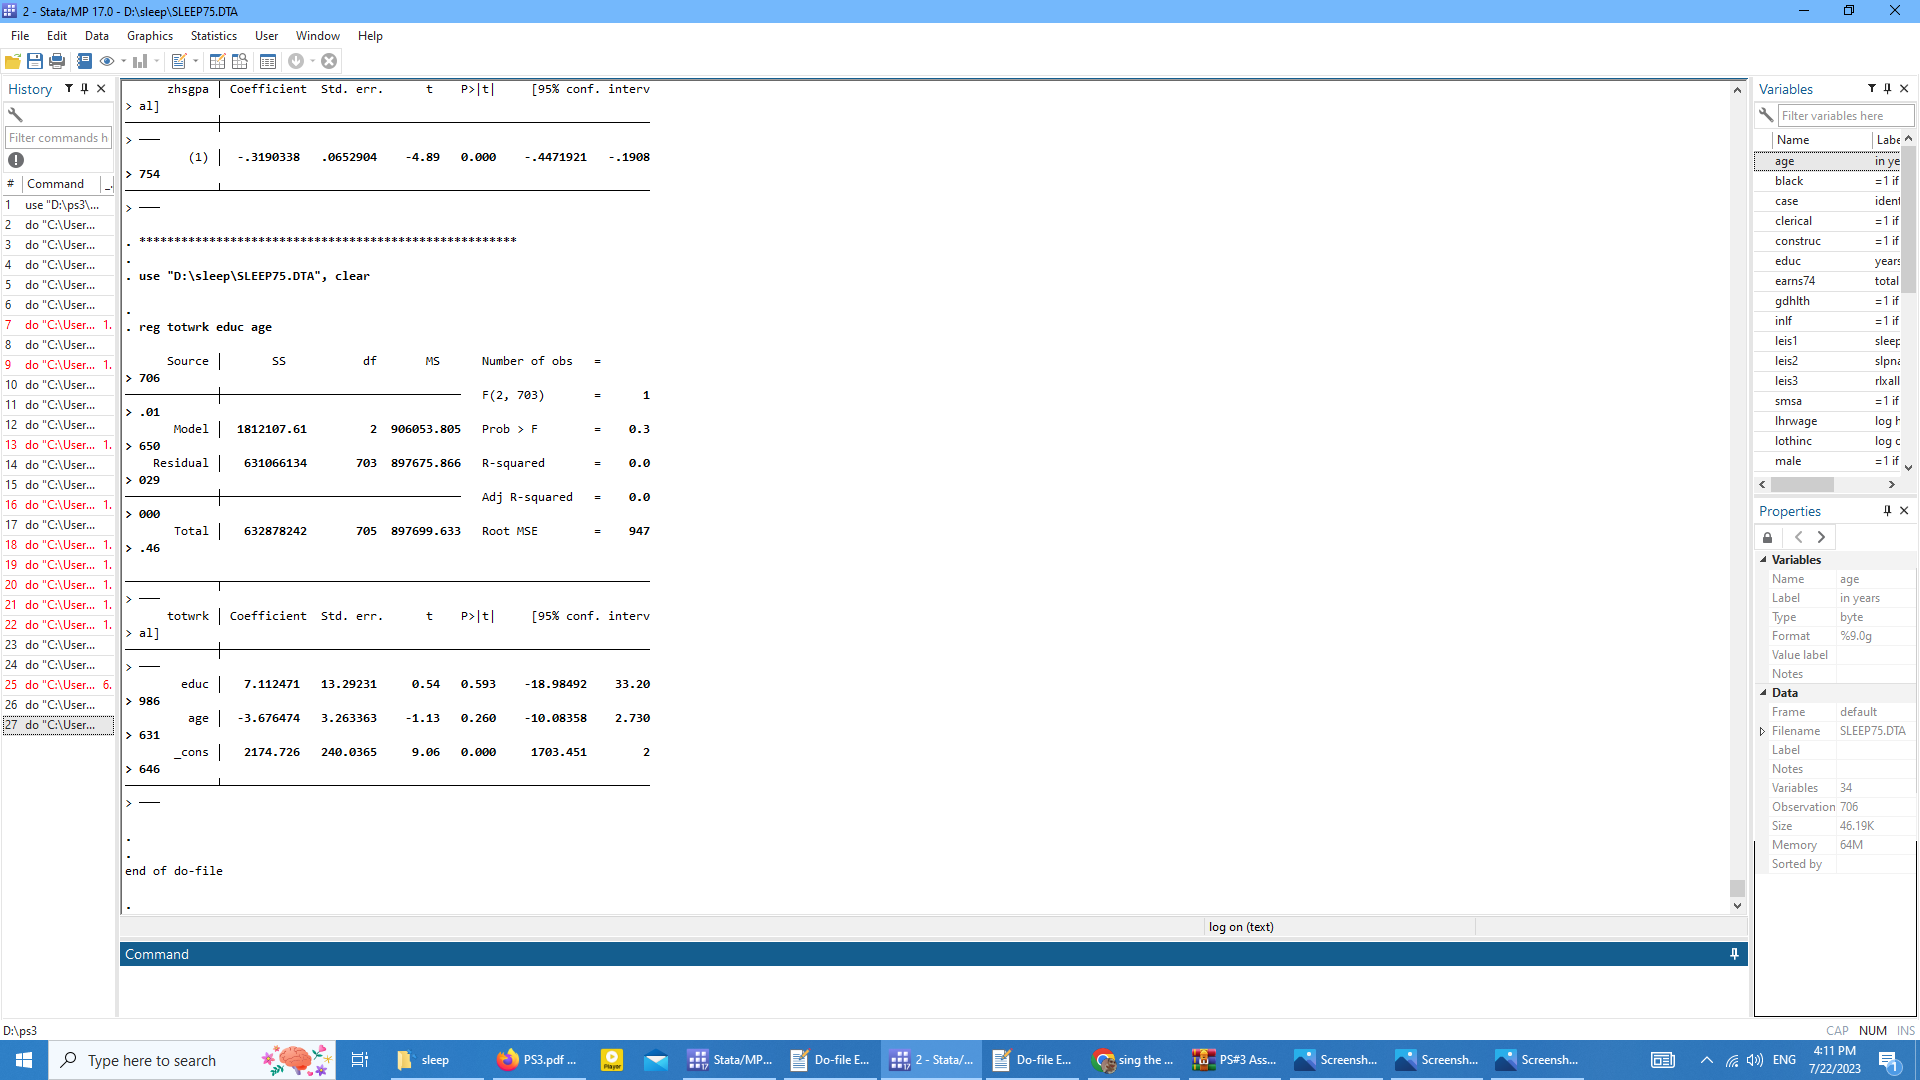Expand the Filename entry in Properties
The width and height of the screenshot is (1920, 1080).
coord(1763,730)
